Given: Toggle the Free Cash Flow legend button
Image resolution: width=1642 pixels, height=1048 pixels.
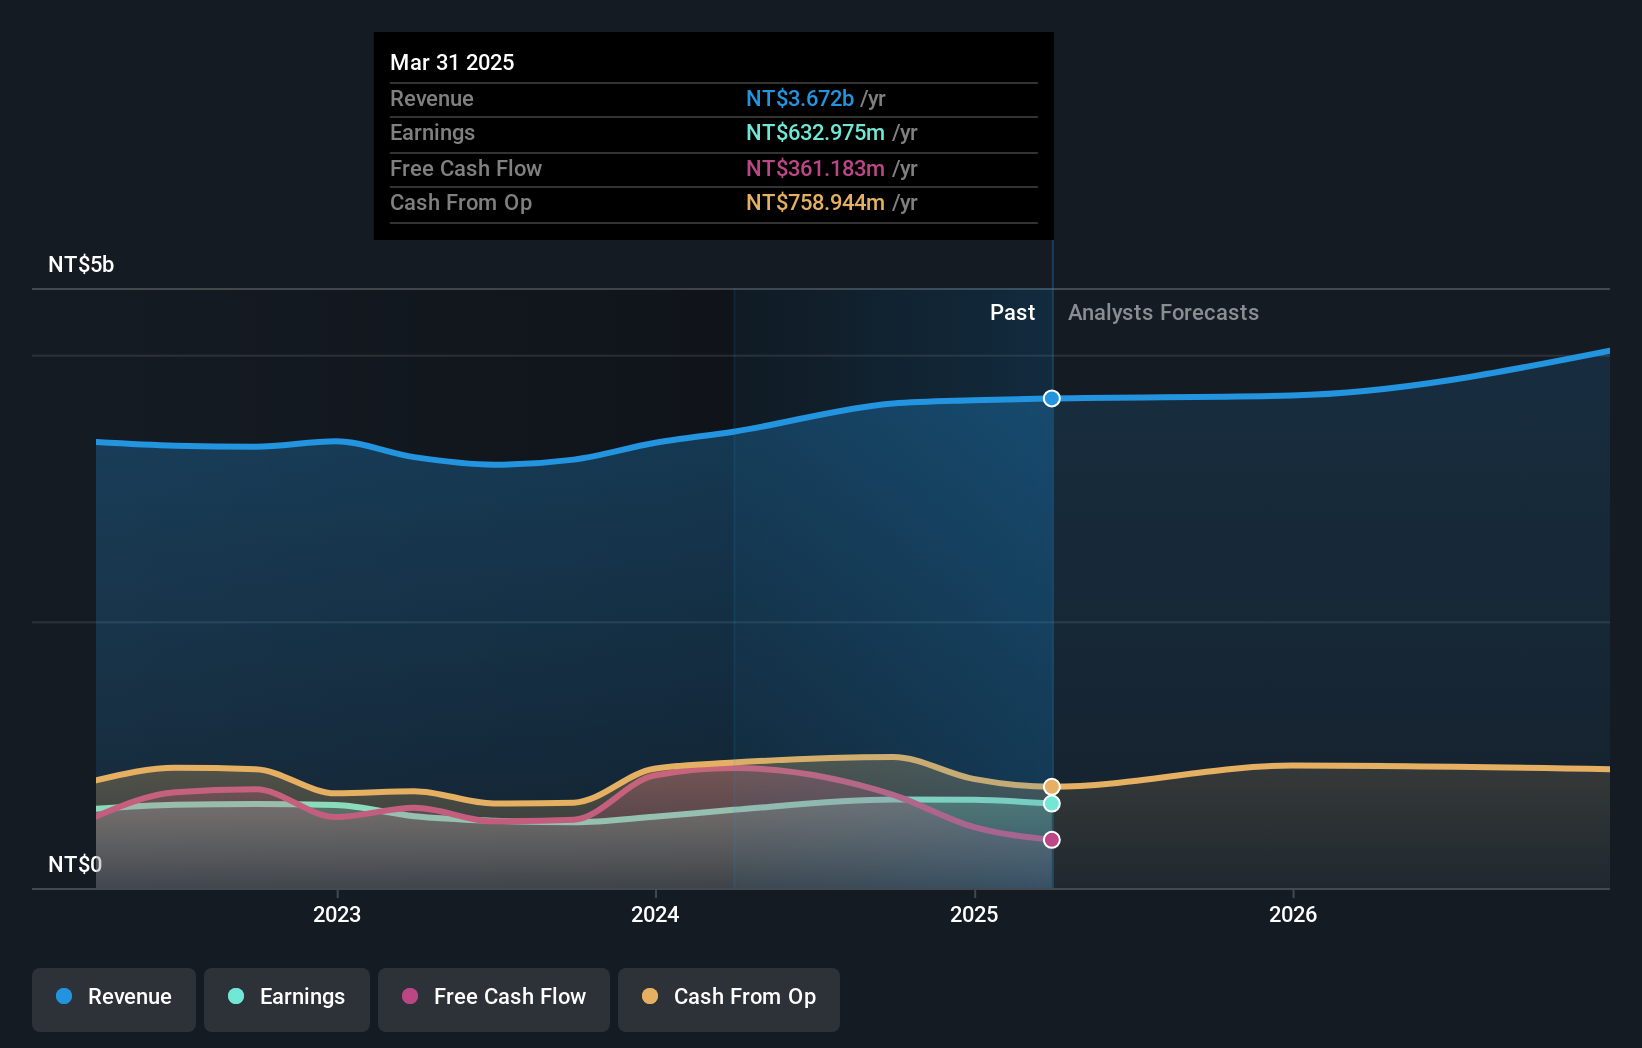Looking at the screenshot, I should tap(494, 999).
